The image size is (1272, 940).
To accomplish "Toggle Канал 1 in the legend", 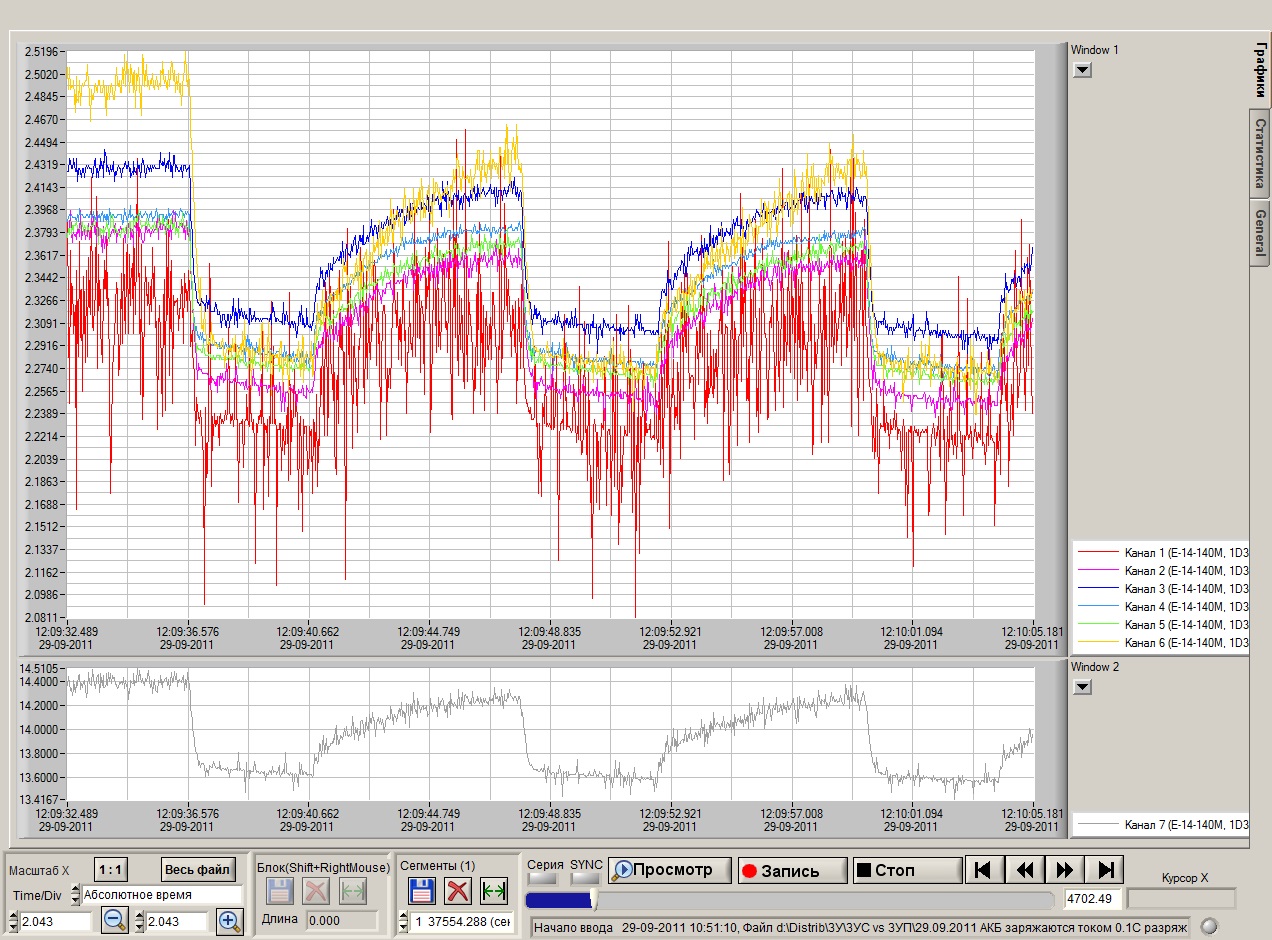I will coord(1160,553).
